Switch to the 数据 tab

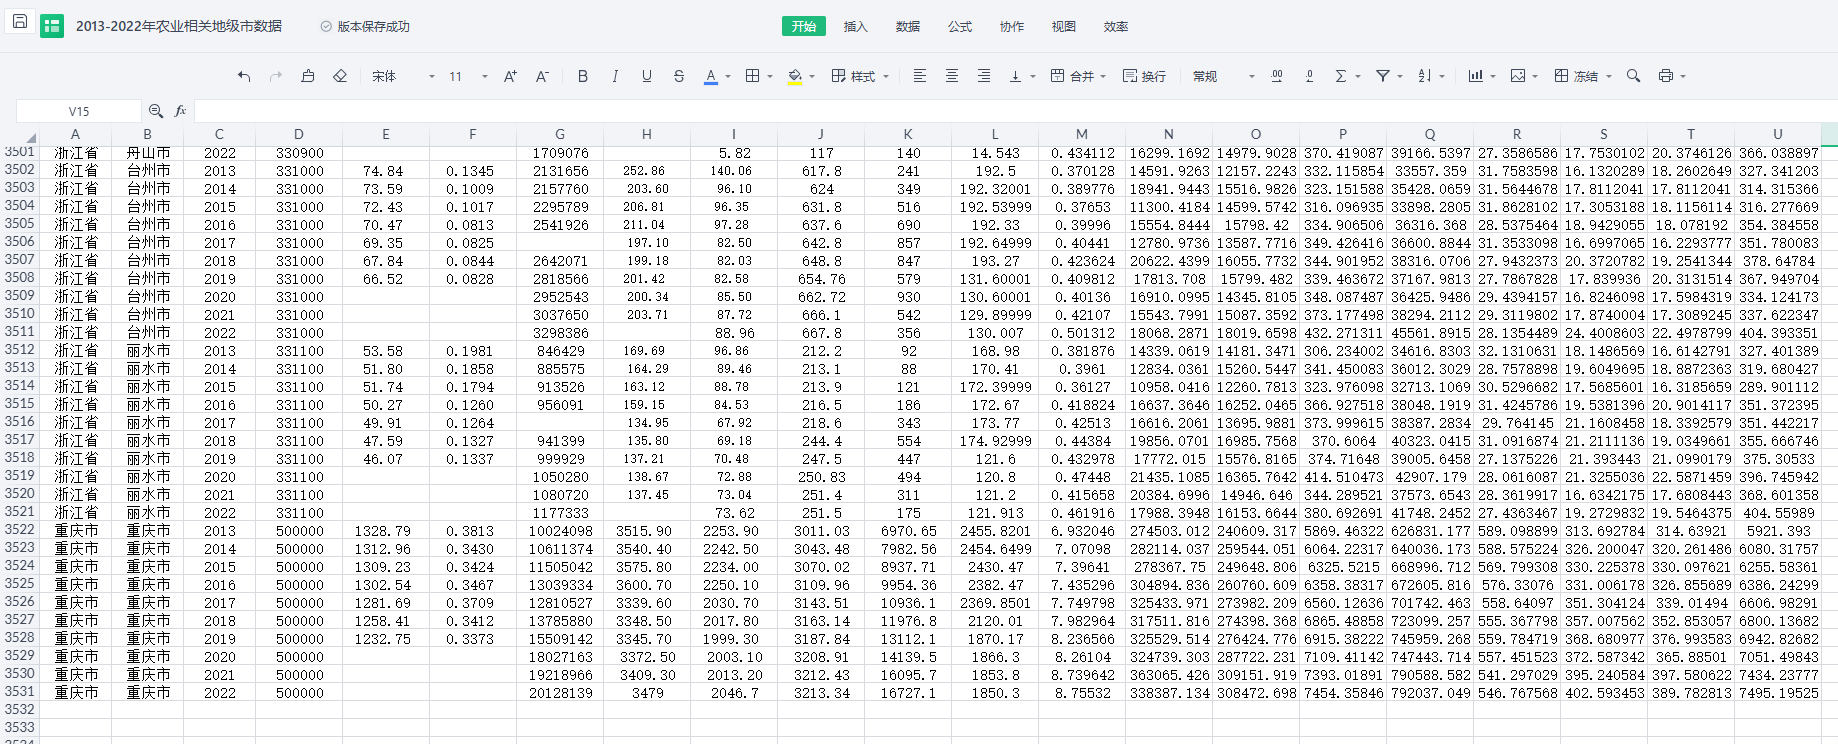click(907, 26)
